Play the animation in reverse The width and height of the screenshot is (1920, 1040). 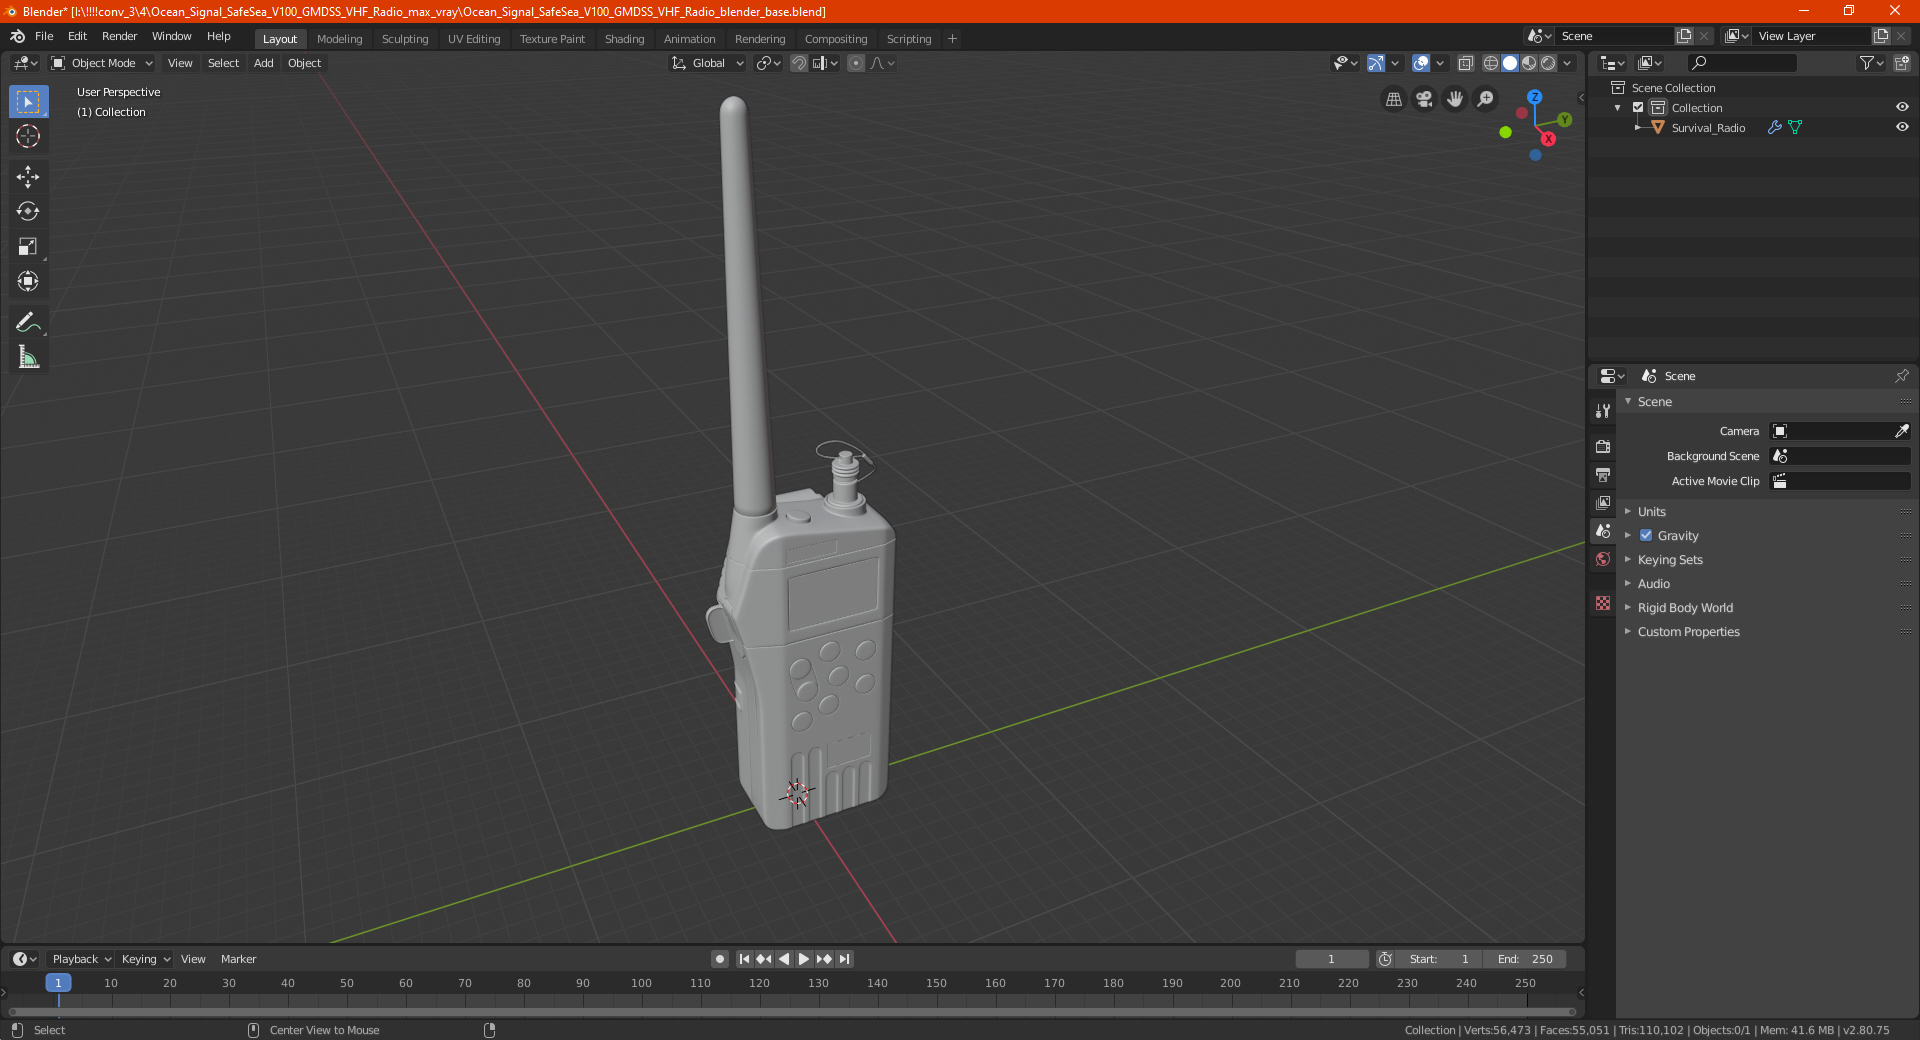(x=784, y=959)
